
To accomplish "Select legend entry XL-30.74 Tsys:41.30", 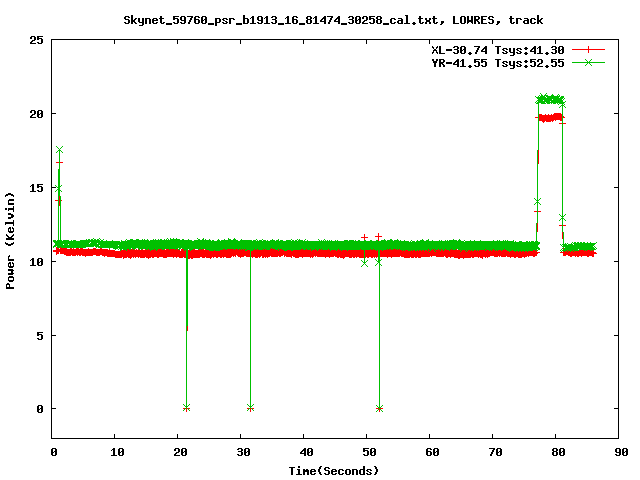I will point(498,50).
